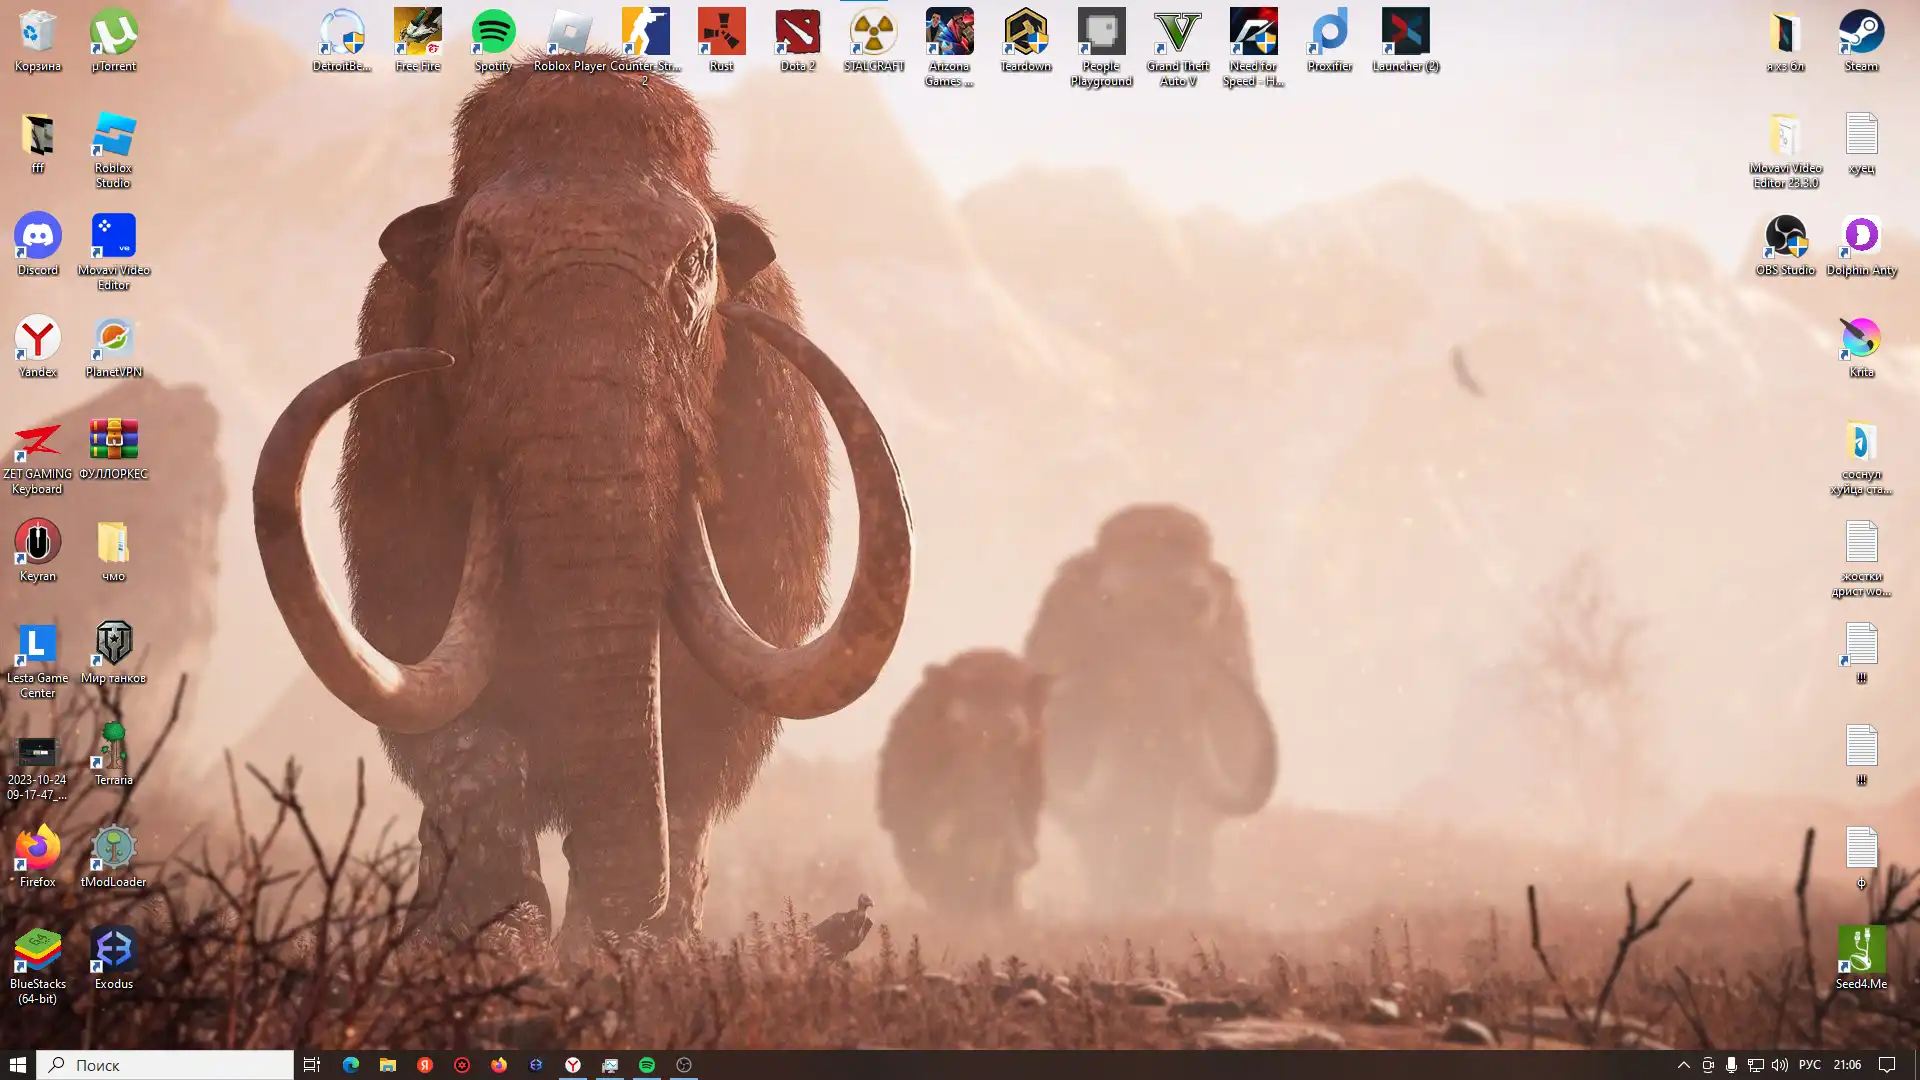The width and height of the screenshot is (1920, 1080).
Task: Select the Proxifier desktop shortcut
Action: [x=1329, y=41]
